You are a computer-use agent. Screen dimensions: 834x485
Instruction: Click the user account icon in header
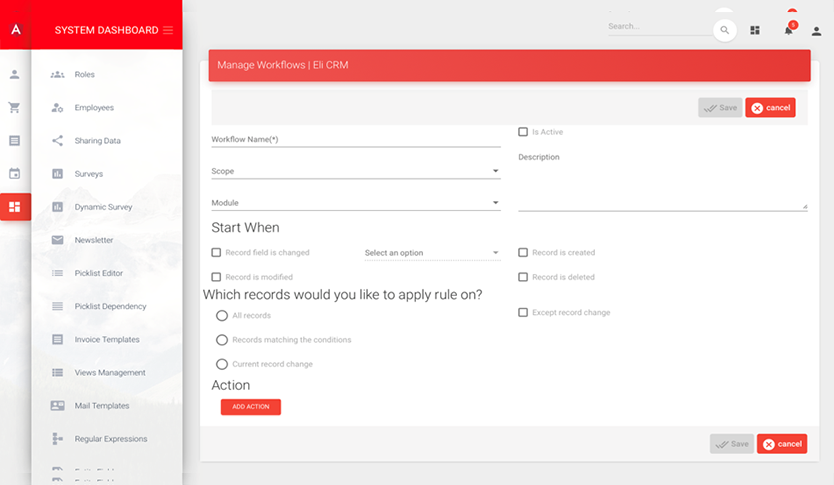pos(816,31)
